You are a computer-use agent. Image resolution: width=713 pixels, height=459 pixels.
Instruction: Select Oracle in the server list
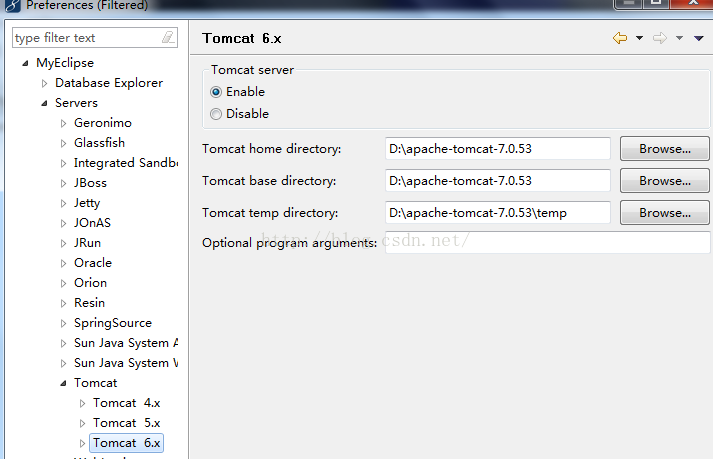point(93,263)
